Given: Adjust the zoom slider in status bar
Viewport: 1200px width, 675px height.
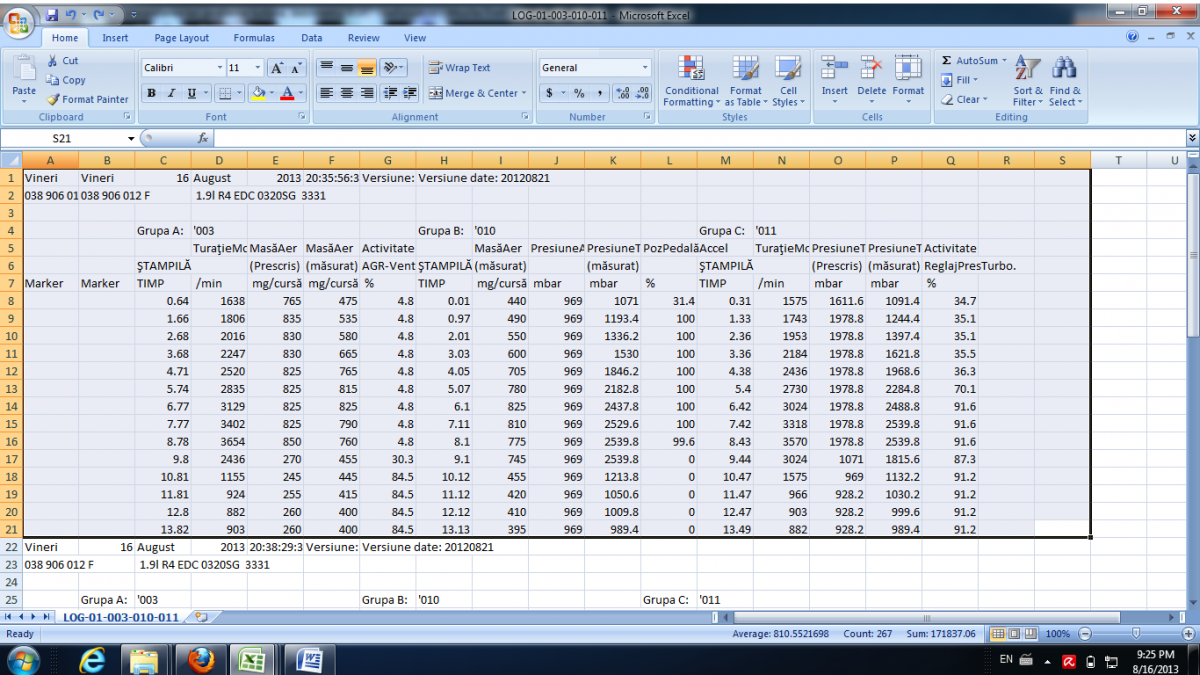Looking at the screenshot, I should point(1135,634).
